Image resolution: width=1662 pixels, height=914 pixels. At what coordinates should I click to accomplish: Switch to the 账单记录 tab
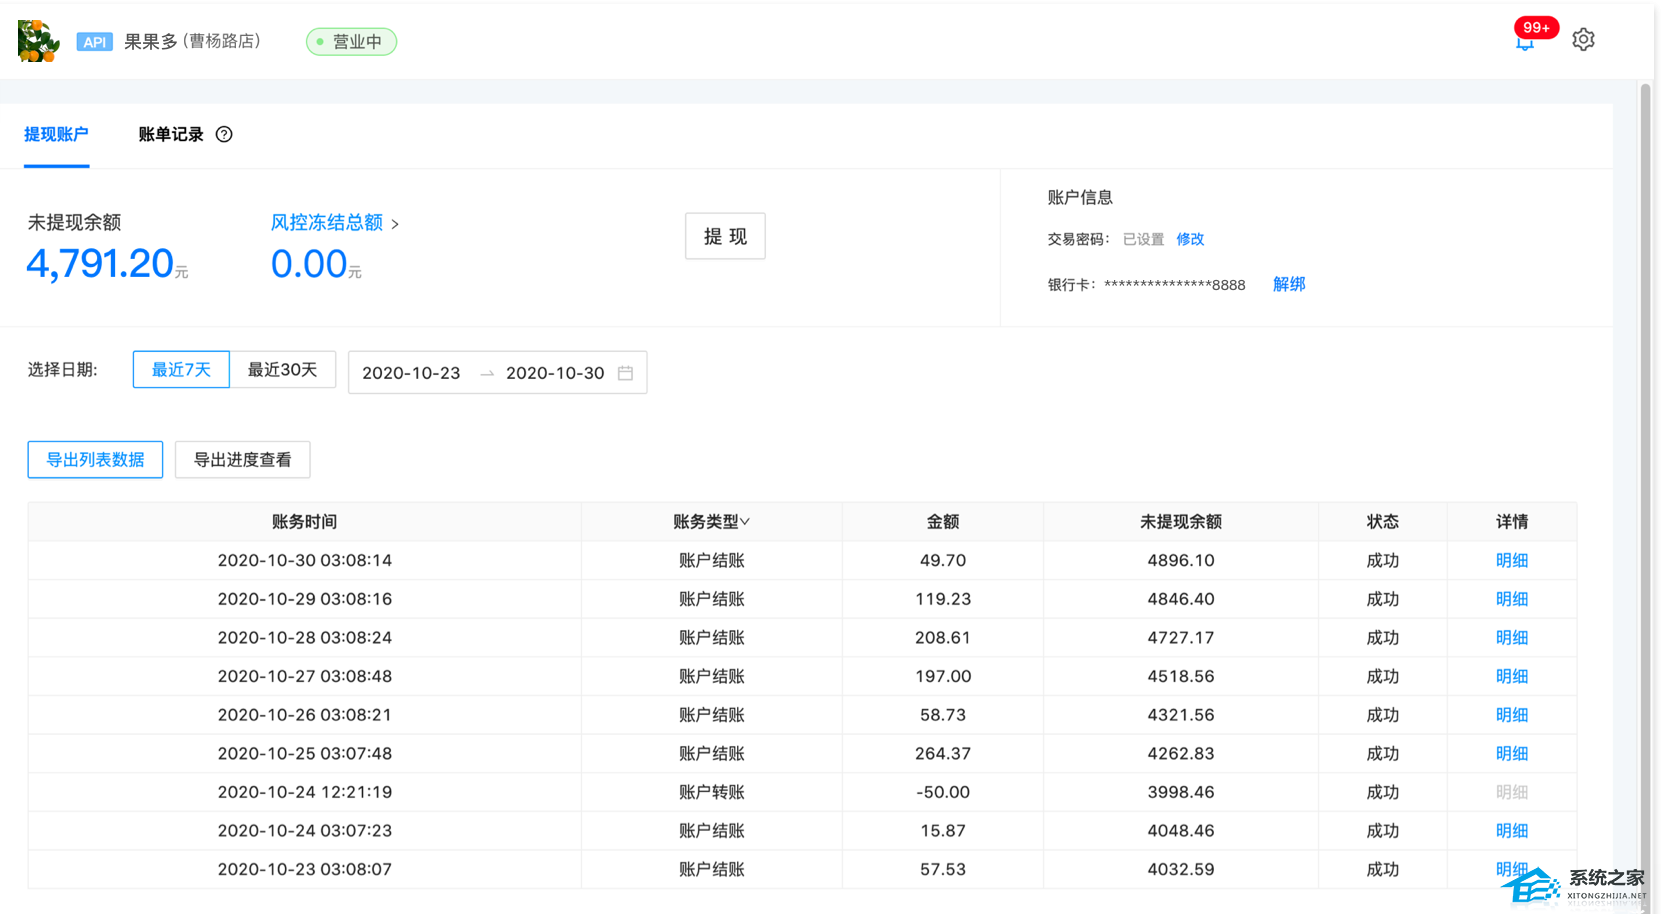pos(170,134)
